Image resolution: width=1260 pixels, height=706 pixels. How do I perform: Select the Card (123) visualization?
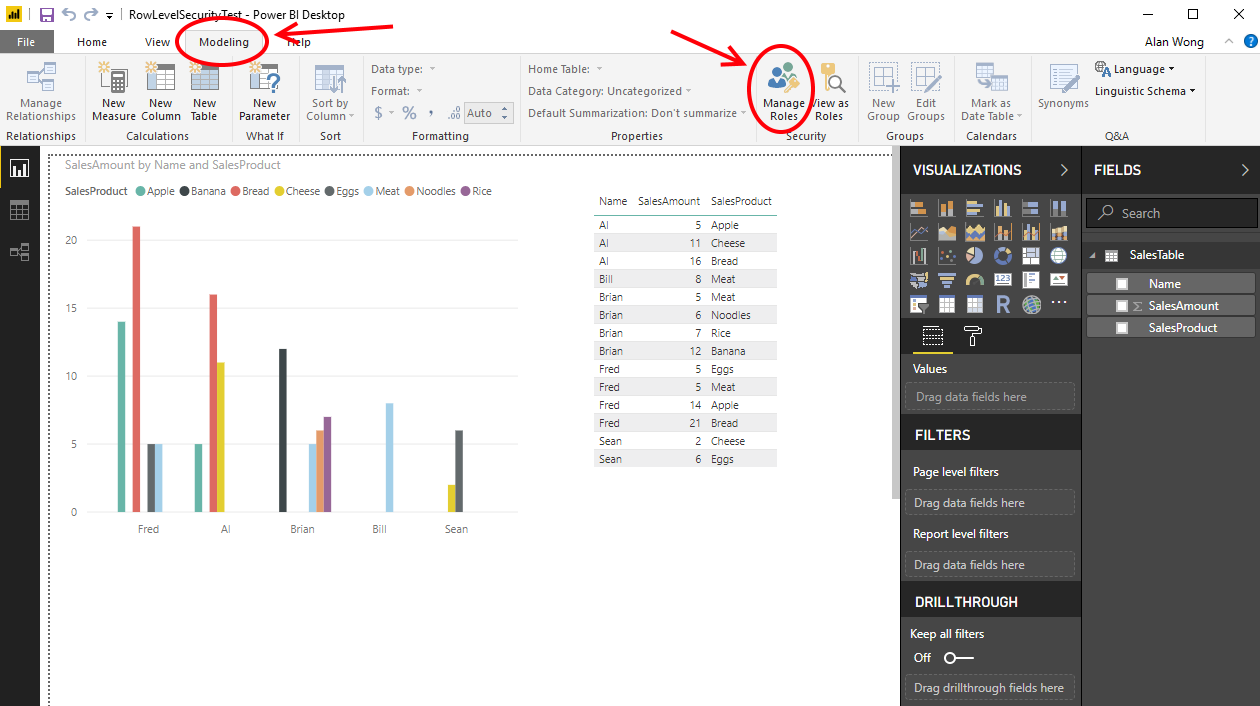[1003, 280]
